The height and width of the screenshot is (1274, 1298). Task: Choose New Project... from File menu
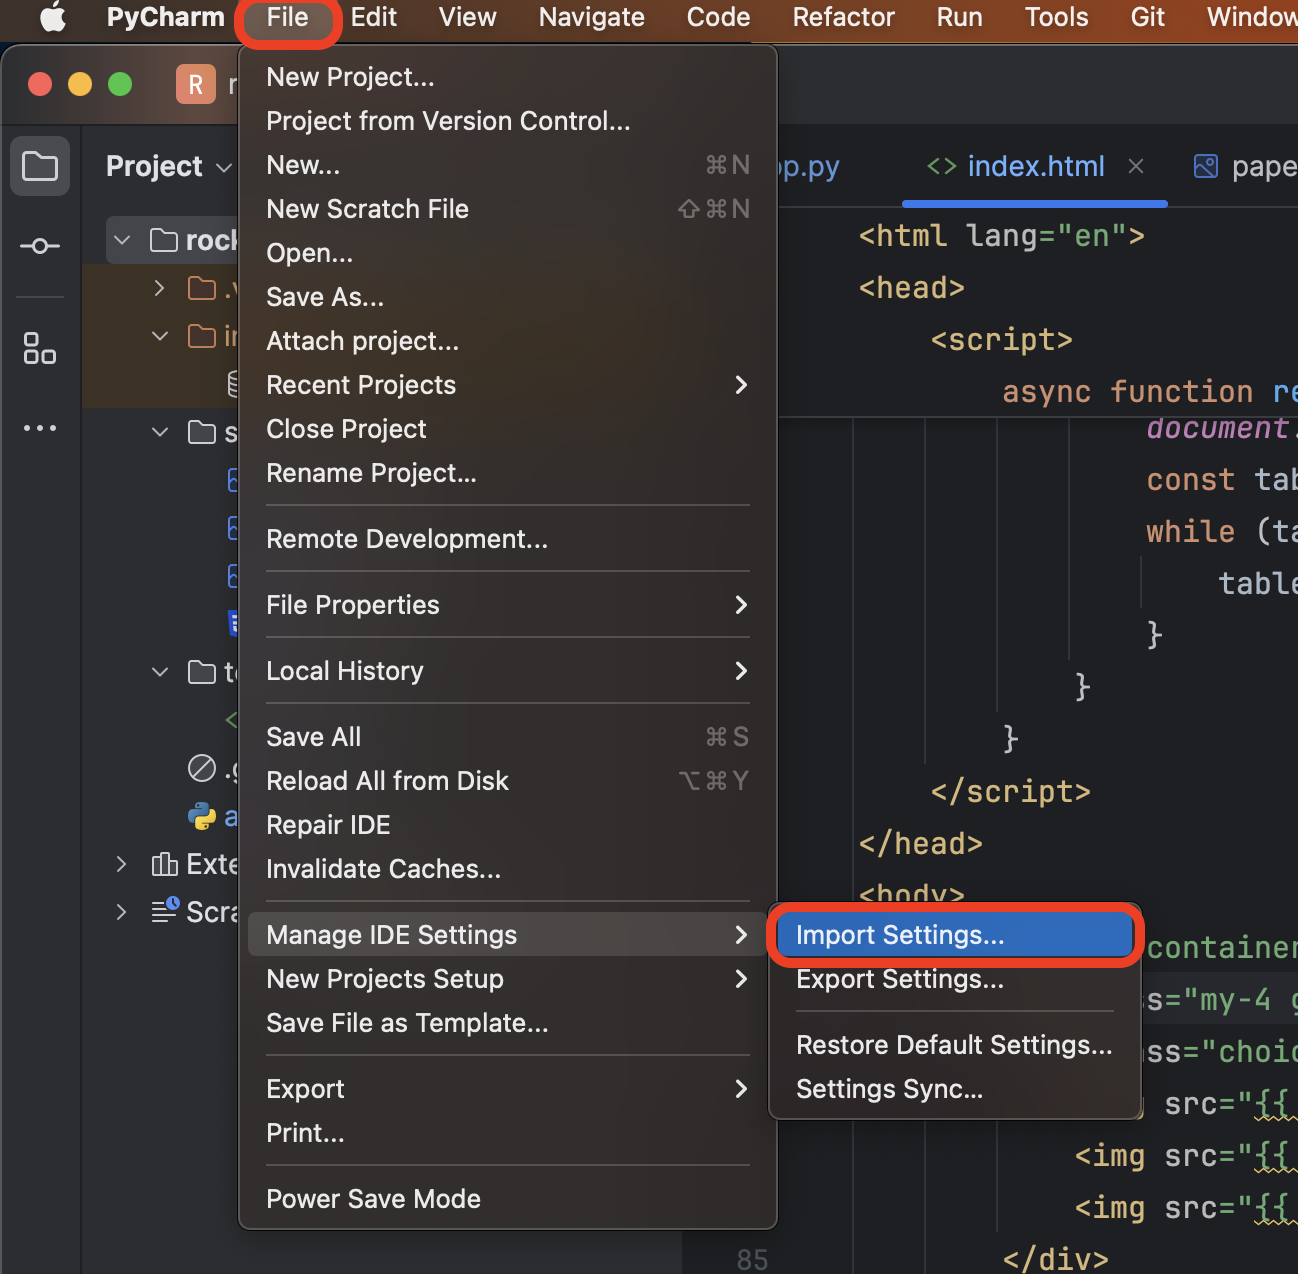point(508,77)
